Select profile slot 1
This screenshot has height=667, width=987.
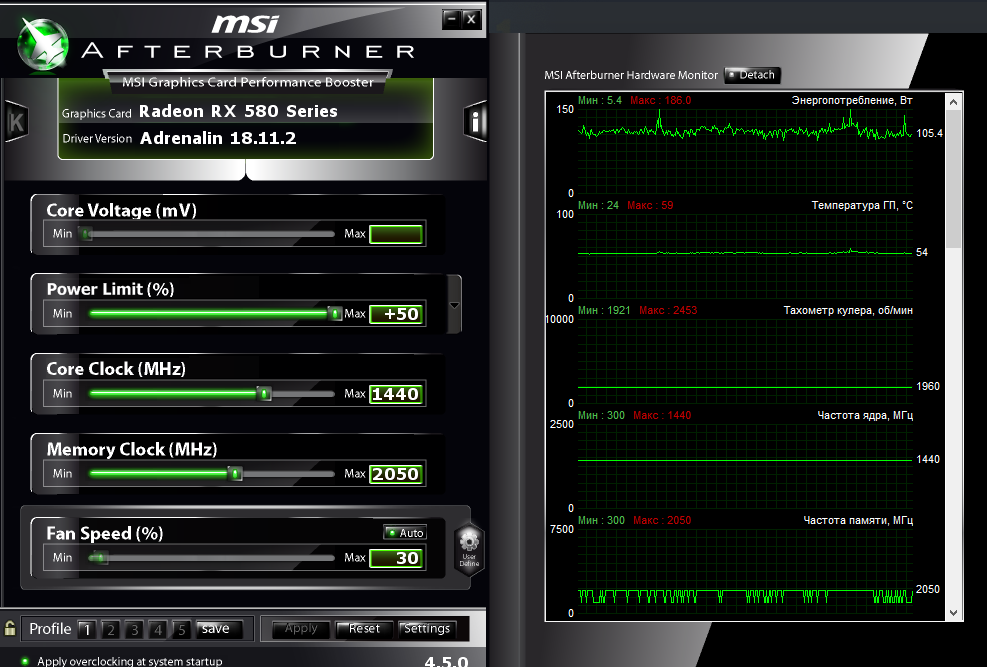(x=87, y=629)
